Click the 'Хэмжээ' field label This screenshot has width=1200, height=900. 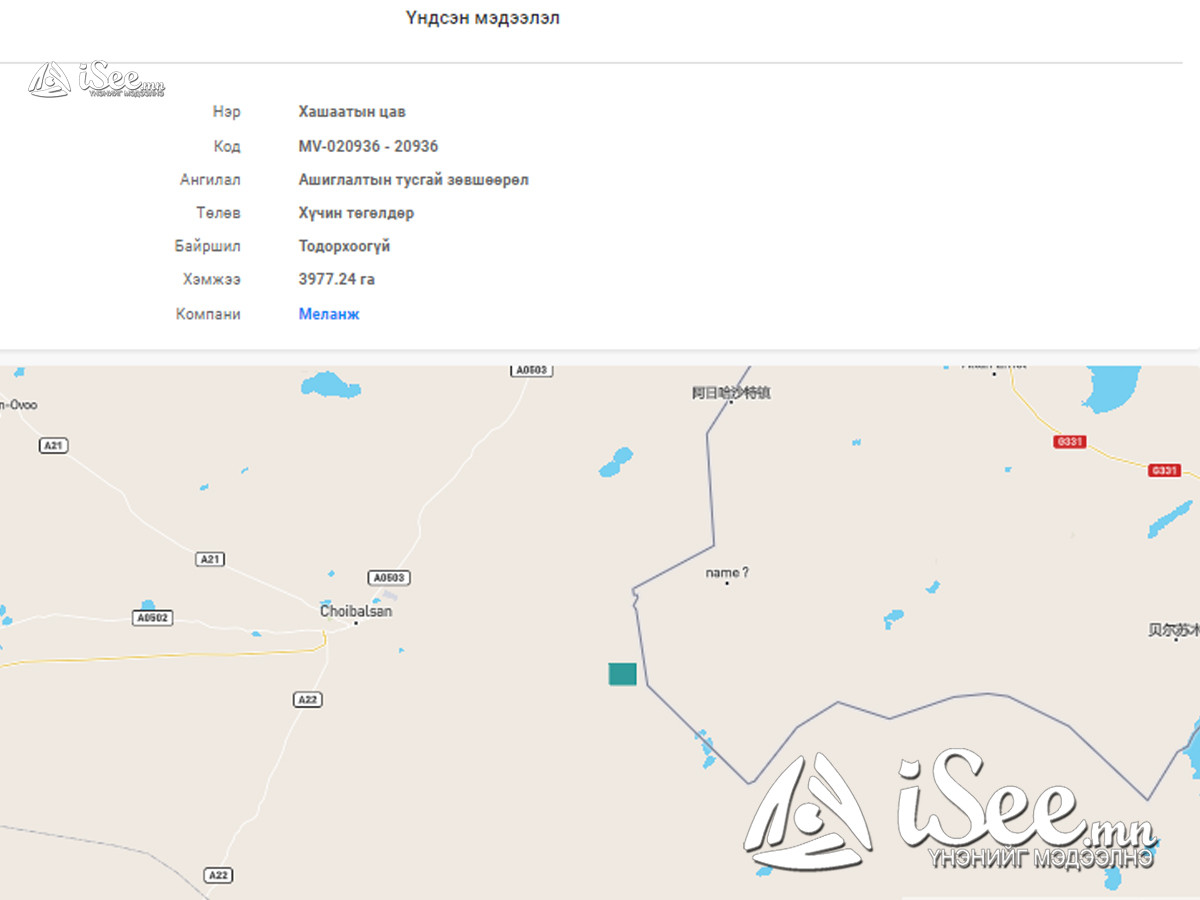coord(211,279)
